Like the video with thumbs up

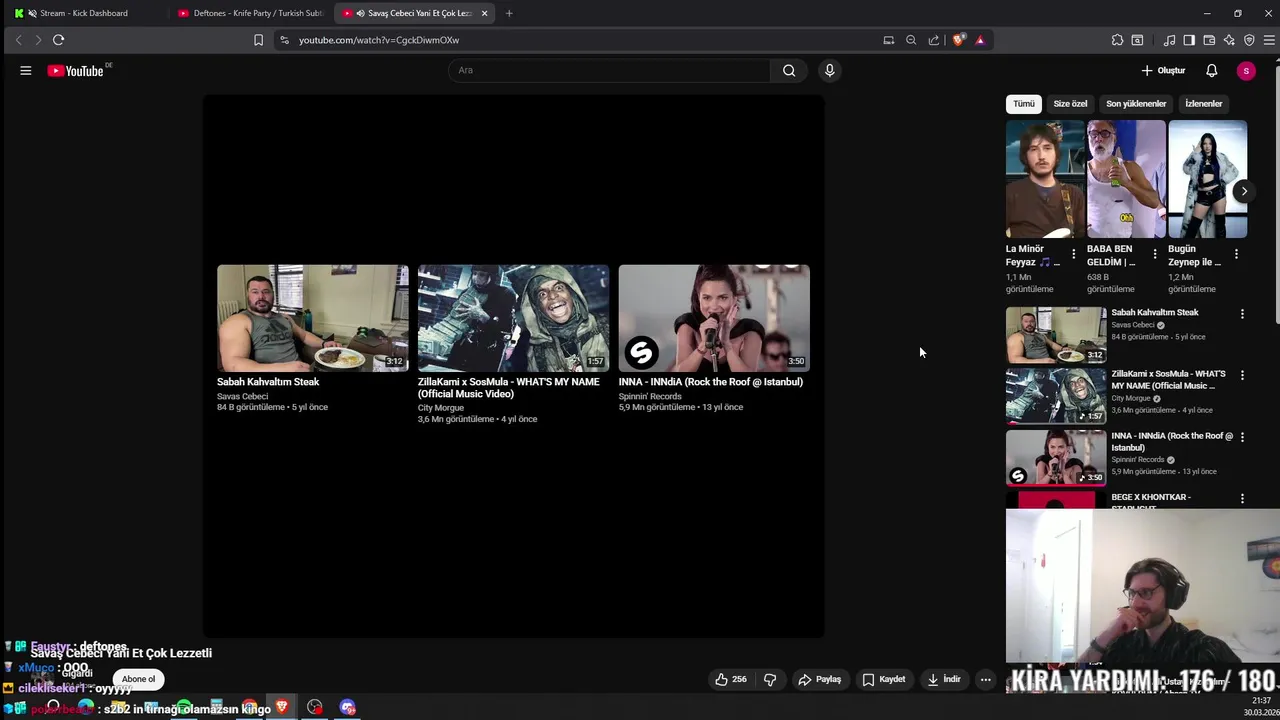pyautogui.click(x=731, y=679)
